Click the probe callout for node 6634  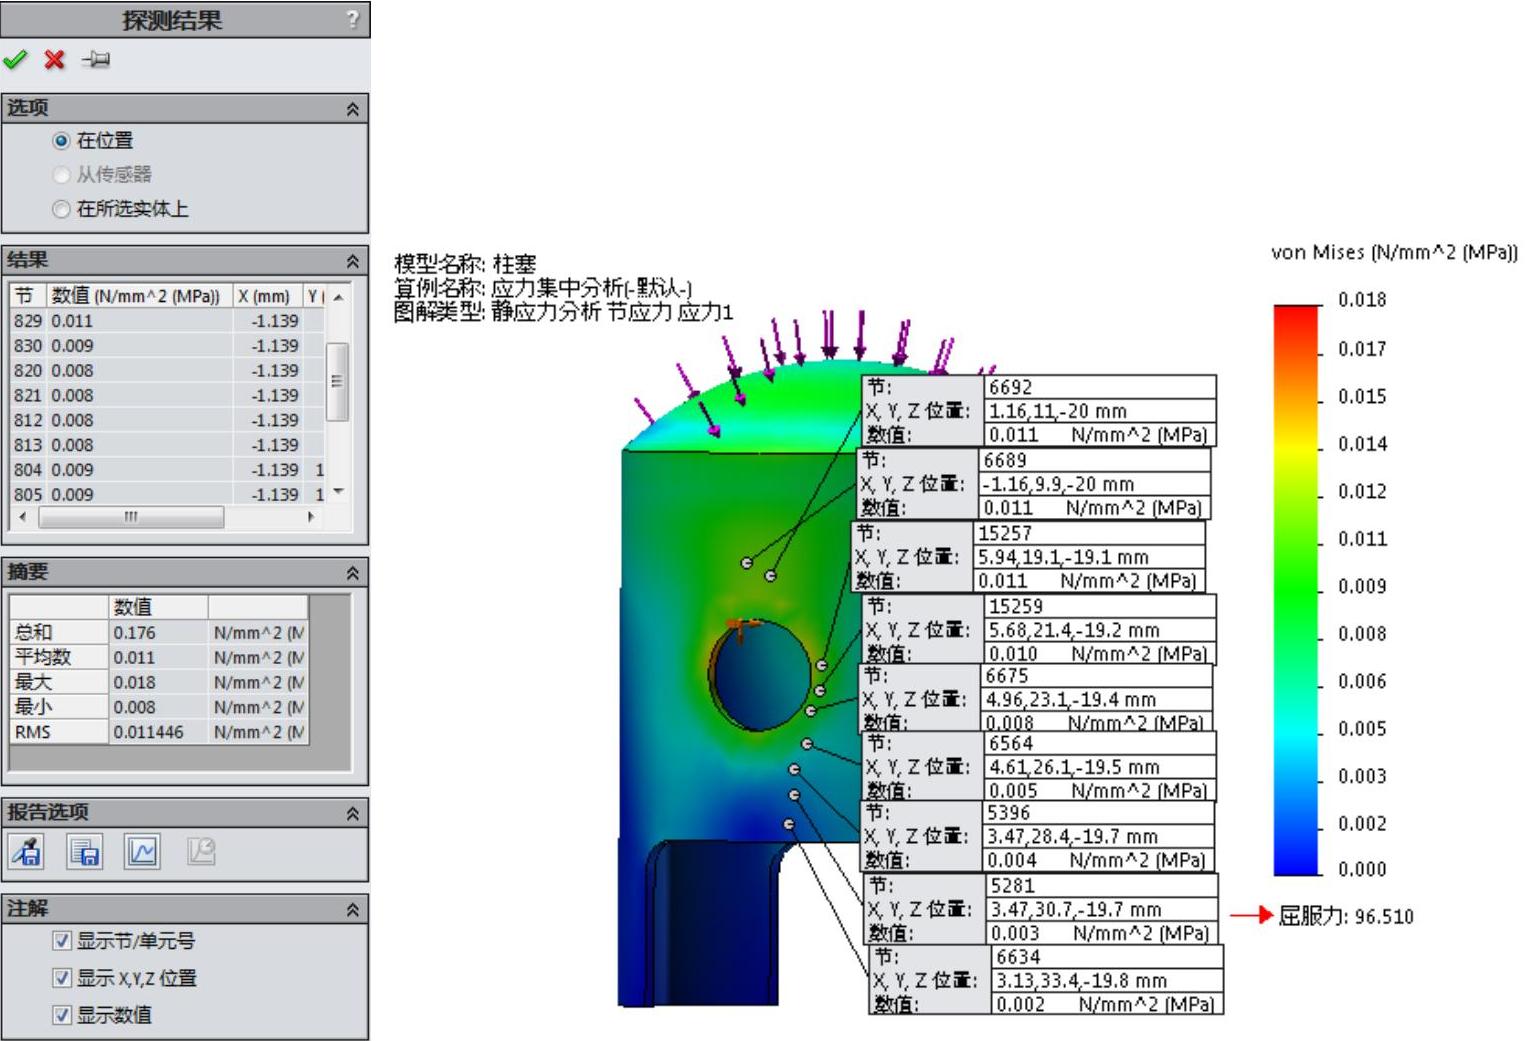tap(1046, 980)
